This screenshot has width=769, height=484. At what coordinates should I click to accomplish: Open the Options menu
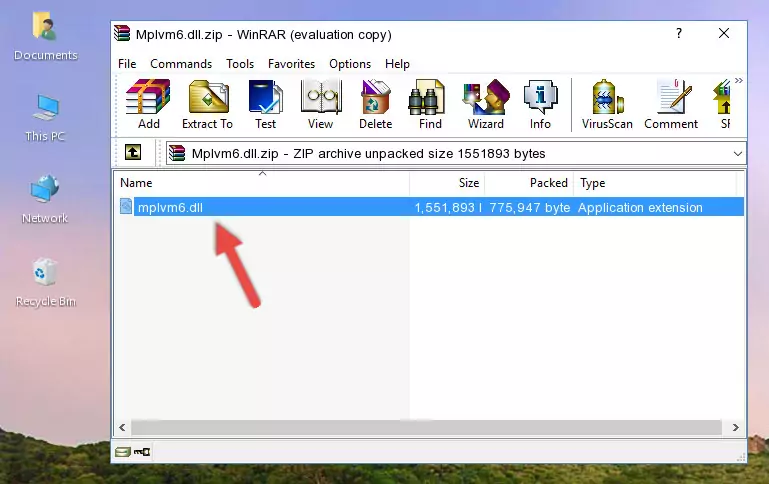point(350,64)
